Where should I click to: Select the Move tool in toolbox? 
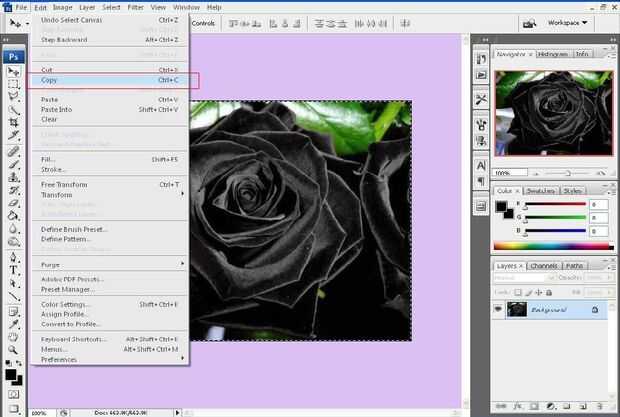[x=13, y=72]
